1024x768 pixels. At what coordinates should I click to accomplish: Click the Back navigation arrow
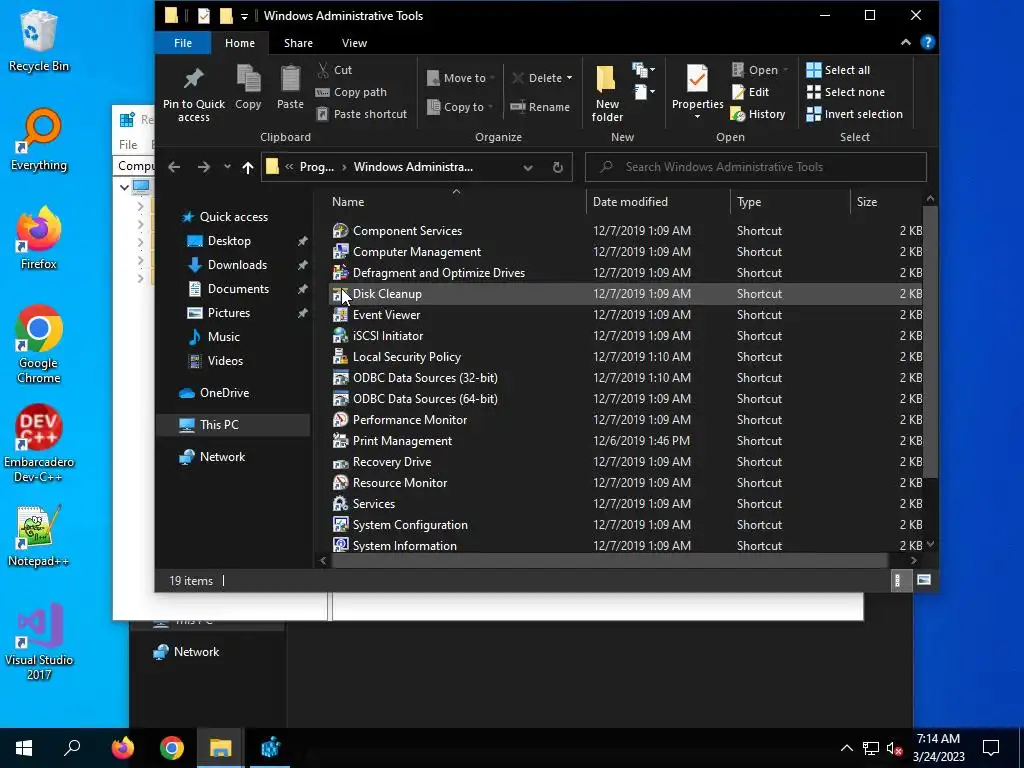coord(174,167)
